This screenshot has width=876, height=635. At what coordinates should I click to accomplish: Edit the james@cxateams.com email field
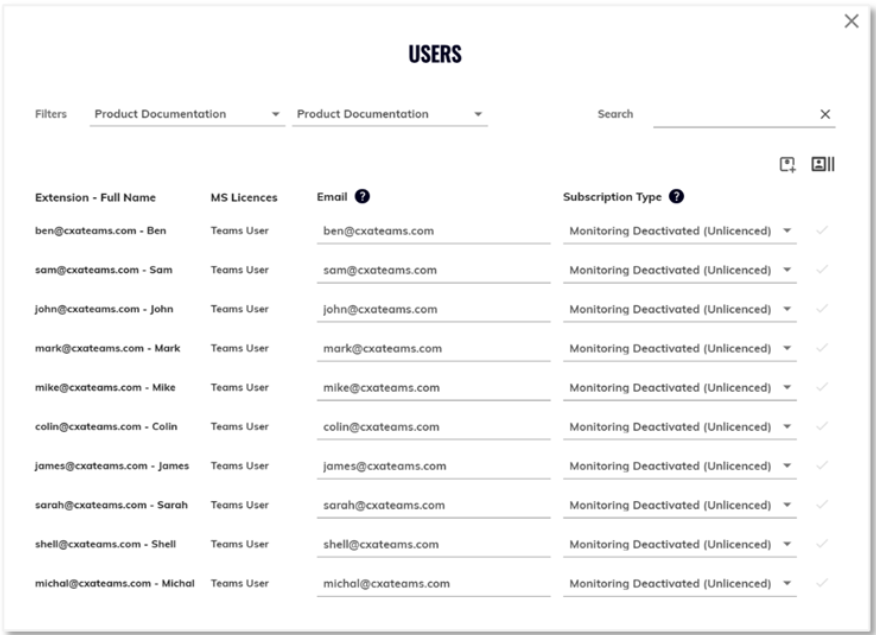point(433,466)
